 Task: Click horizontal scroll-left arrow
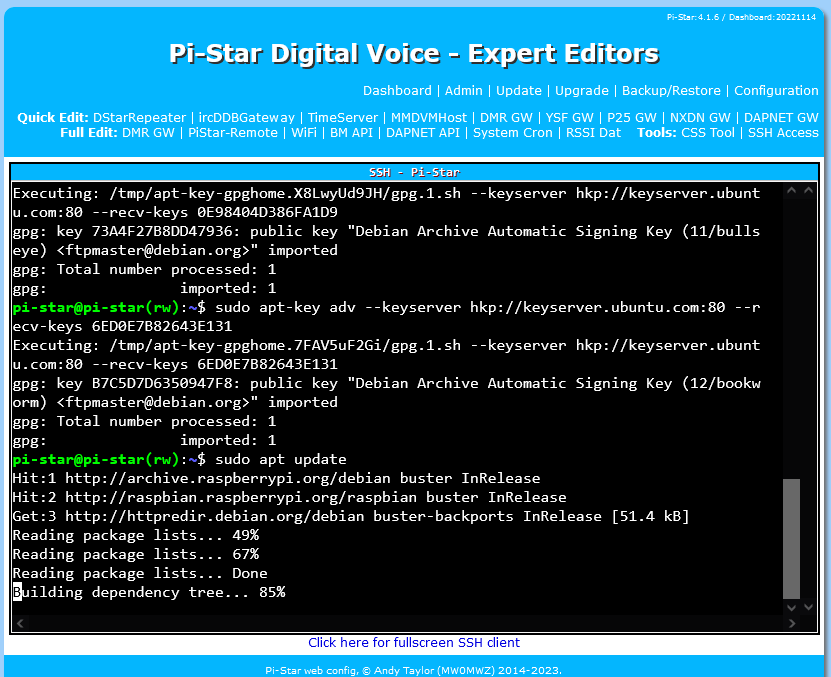click(20, 623)
